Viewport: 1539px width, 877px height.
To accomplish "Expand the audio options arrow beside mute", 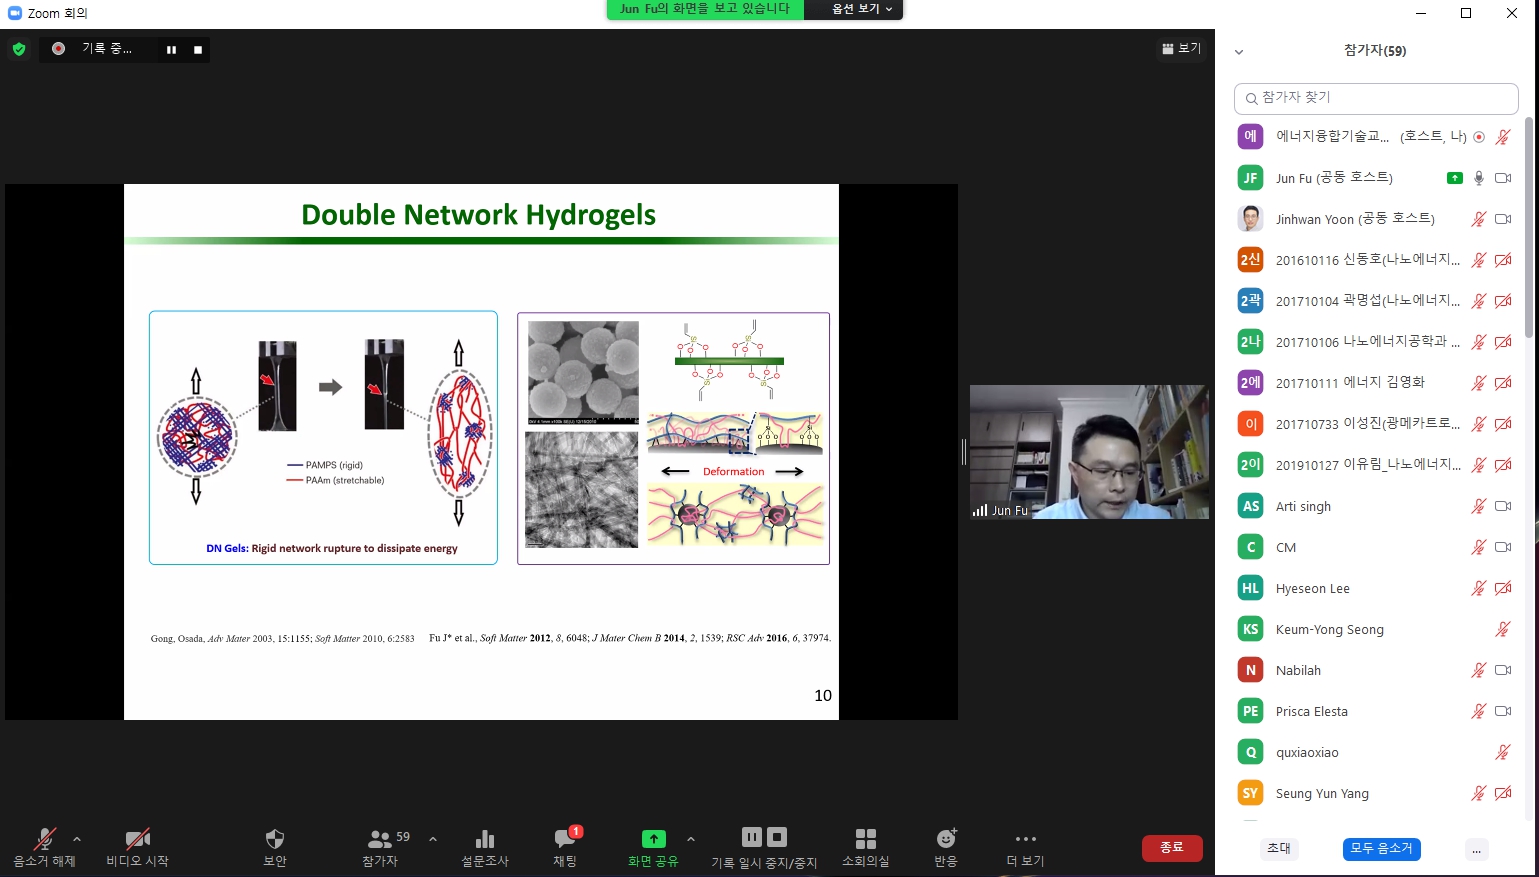I will [x=77, y=839].
